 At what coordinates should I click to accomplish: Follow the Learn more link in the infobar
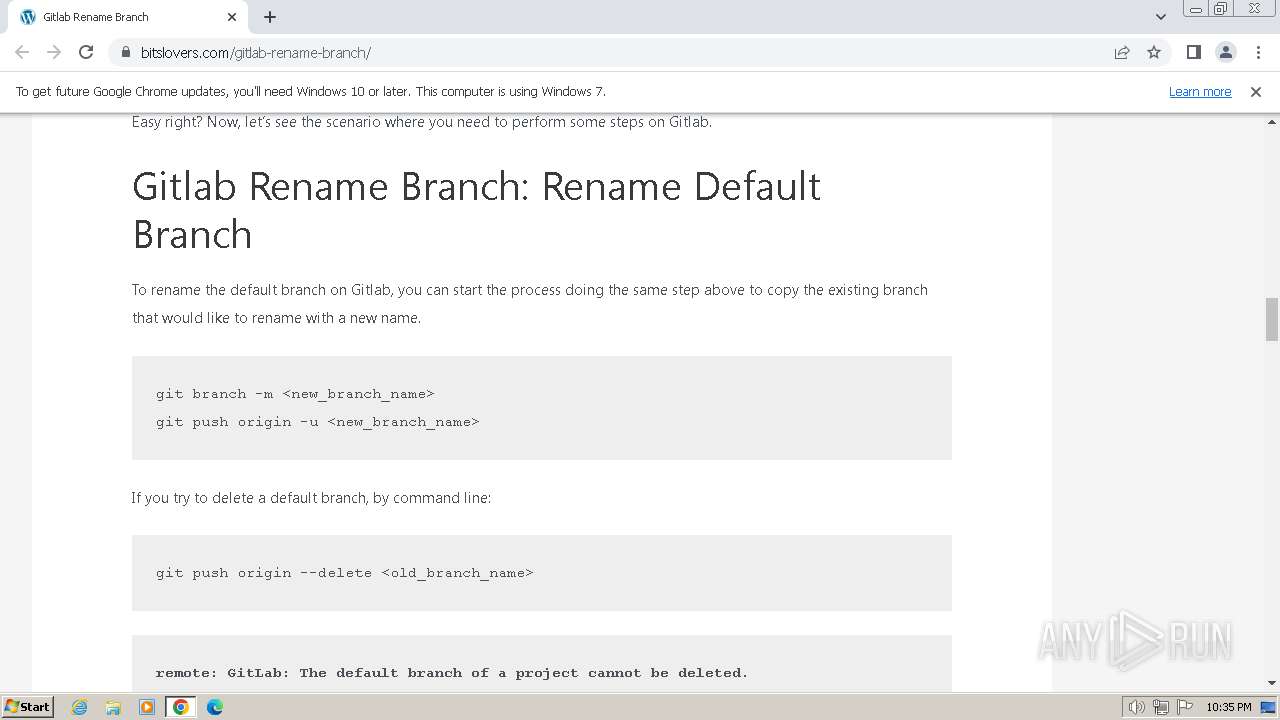pyautogui.click(x=1200, y=91)
